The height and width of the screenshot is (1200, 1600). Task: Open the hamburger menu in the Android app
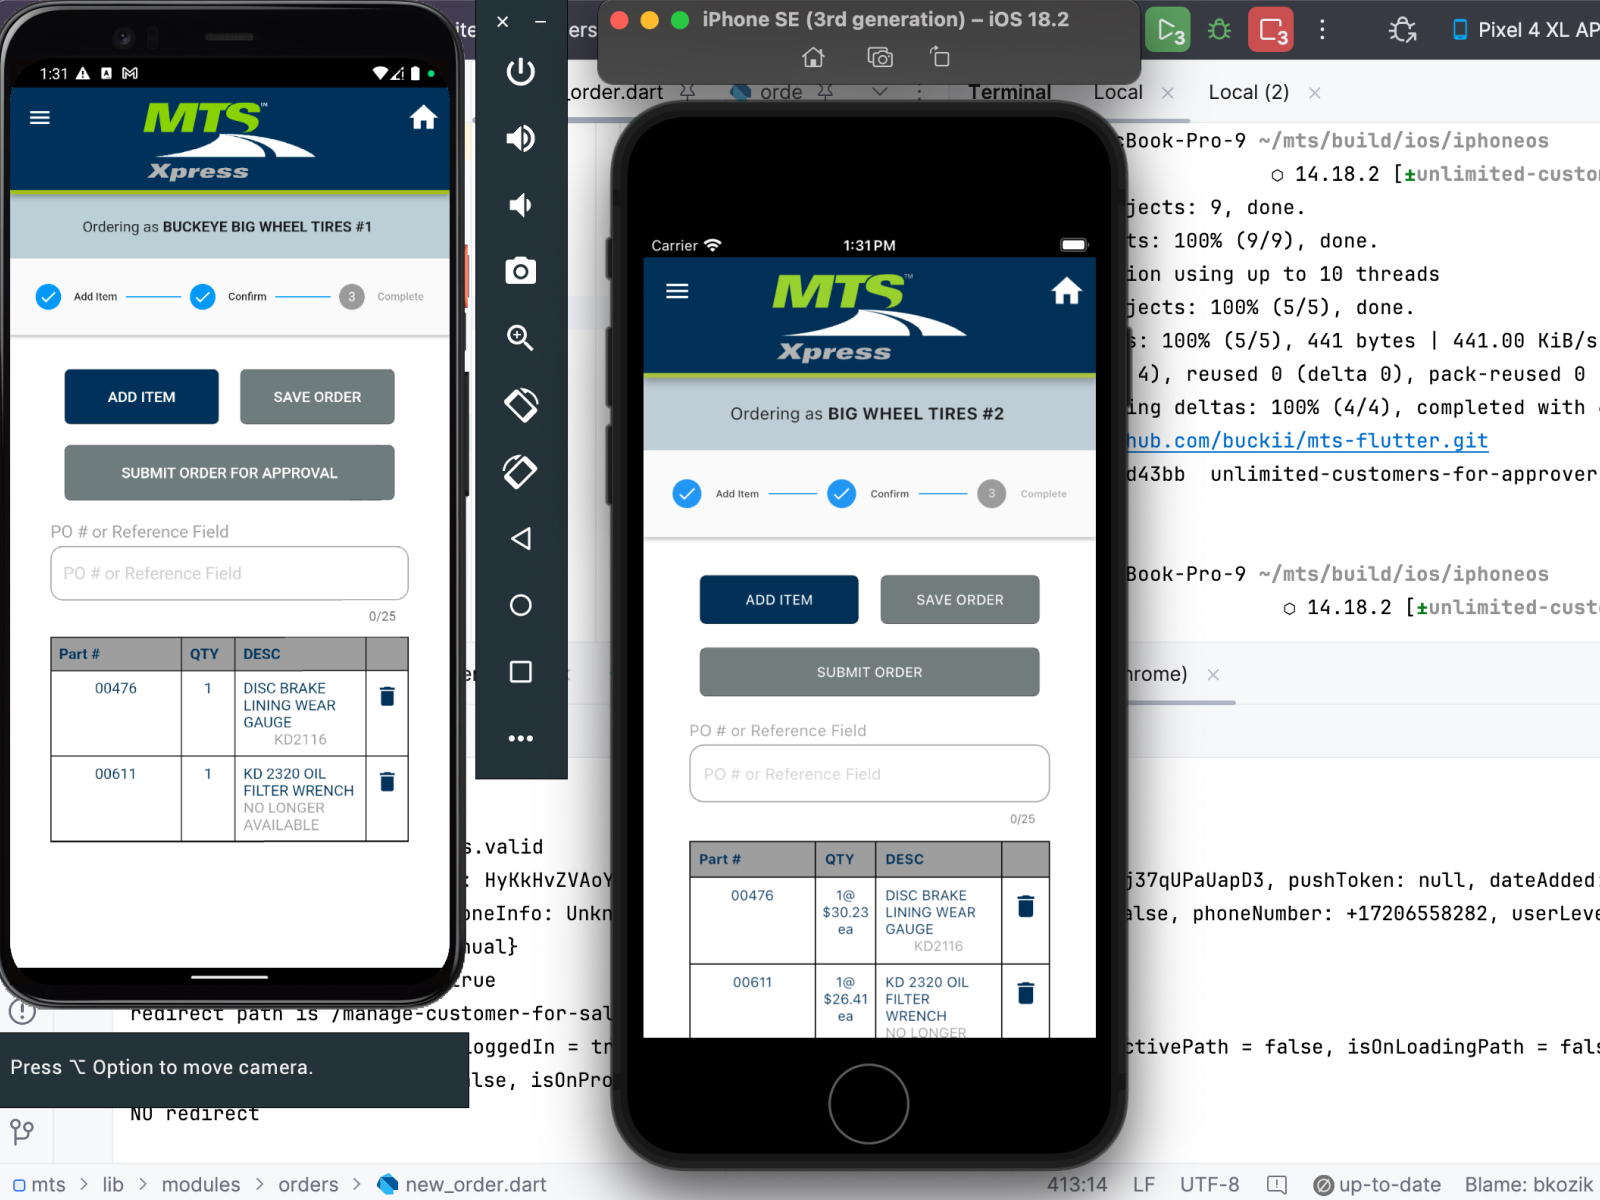click(x=40, y=118)
